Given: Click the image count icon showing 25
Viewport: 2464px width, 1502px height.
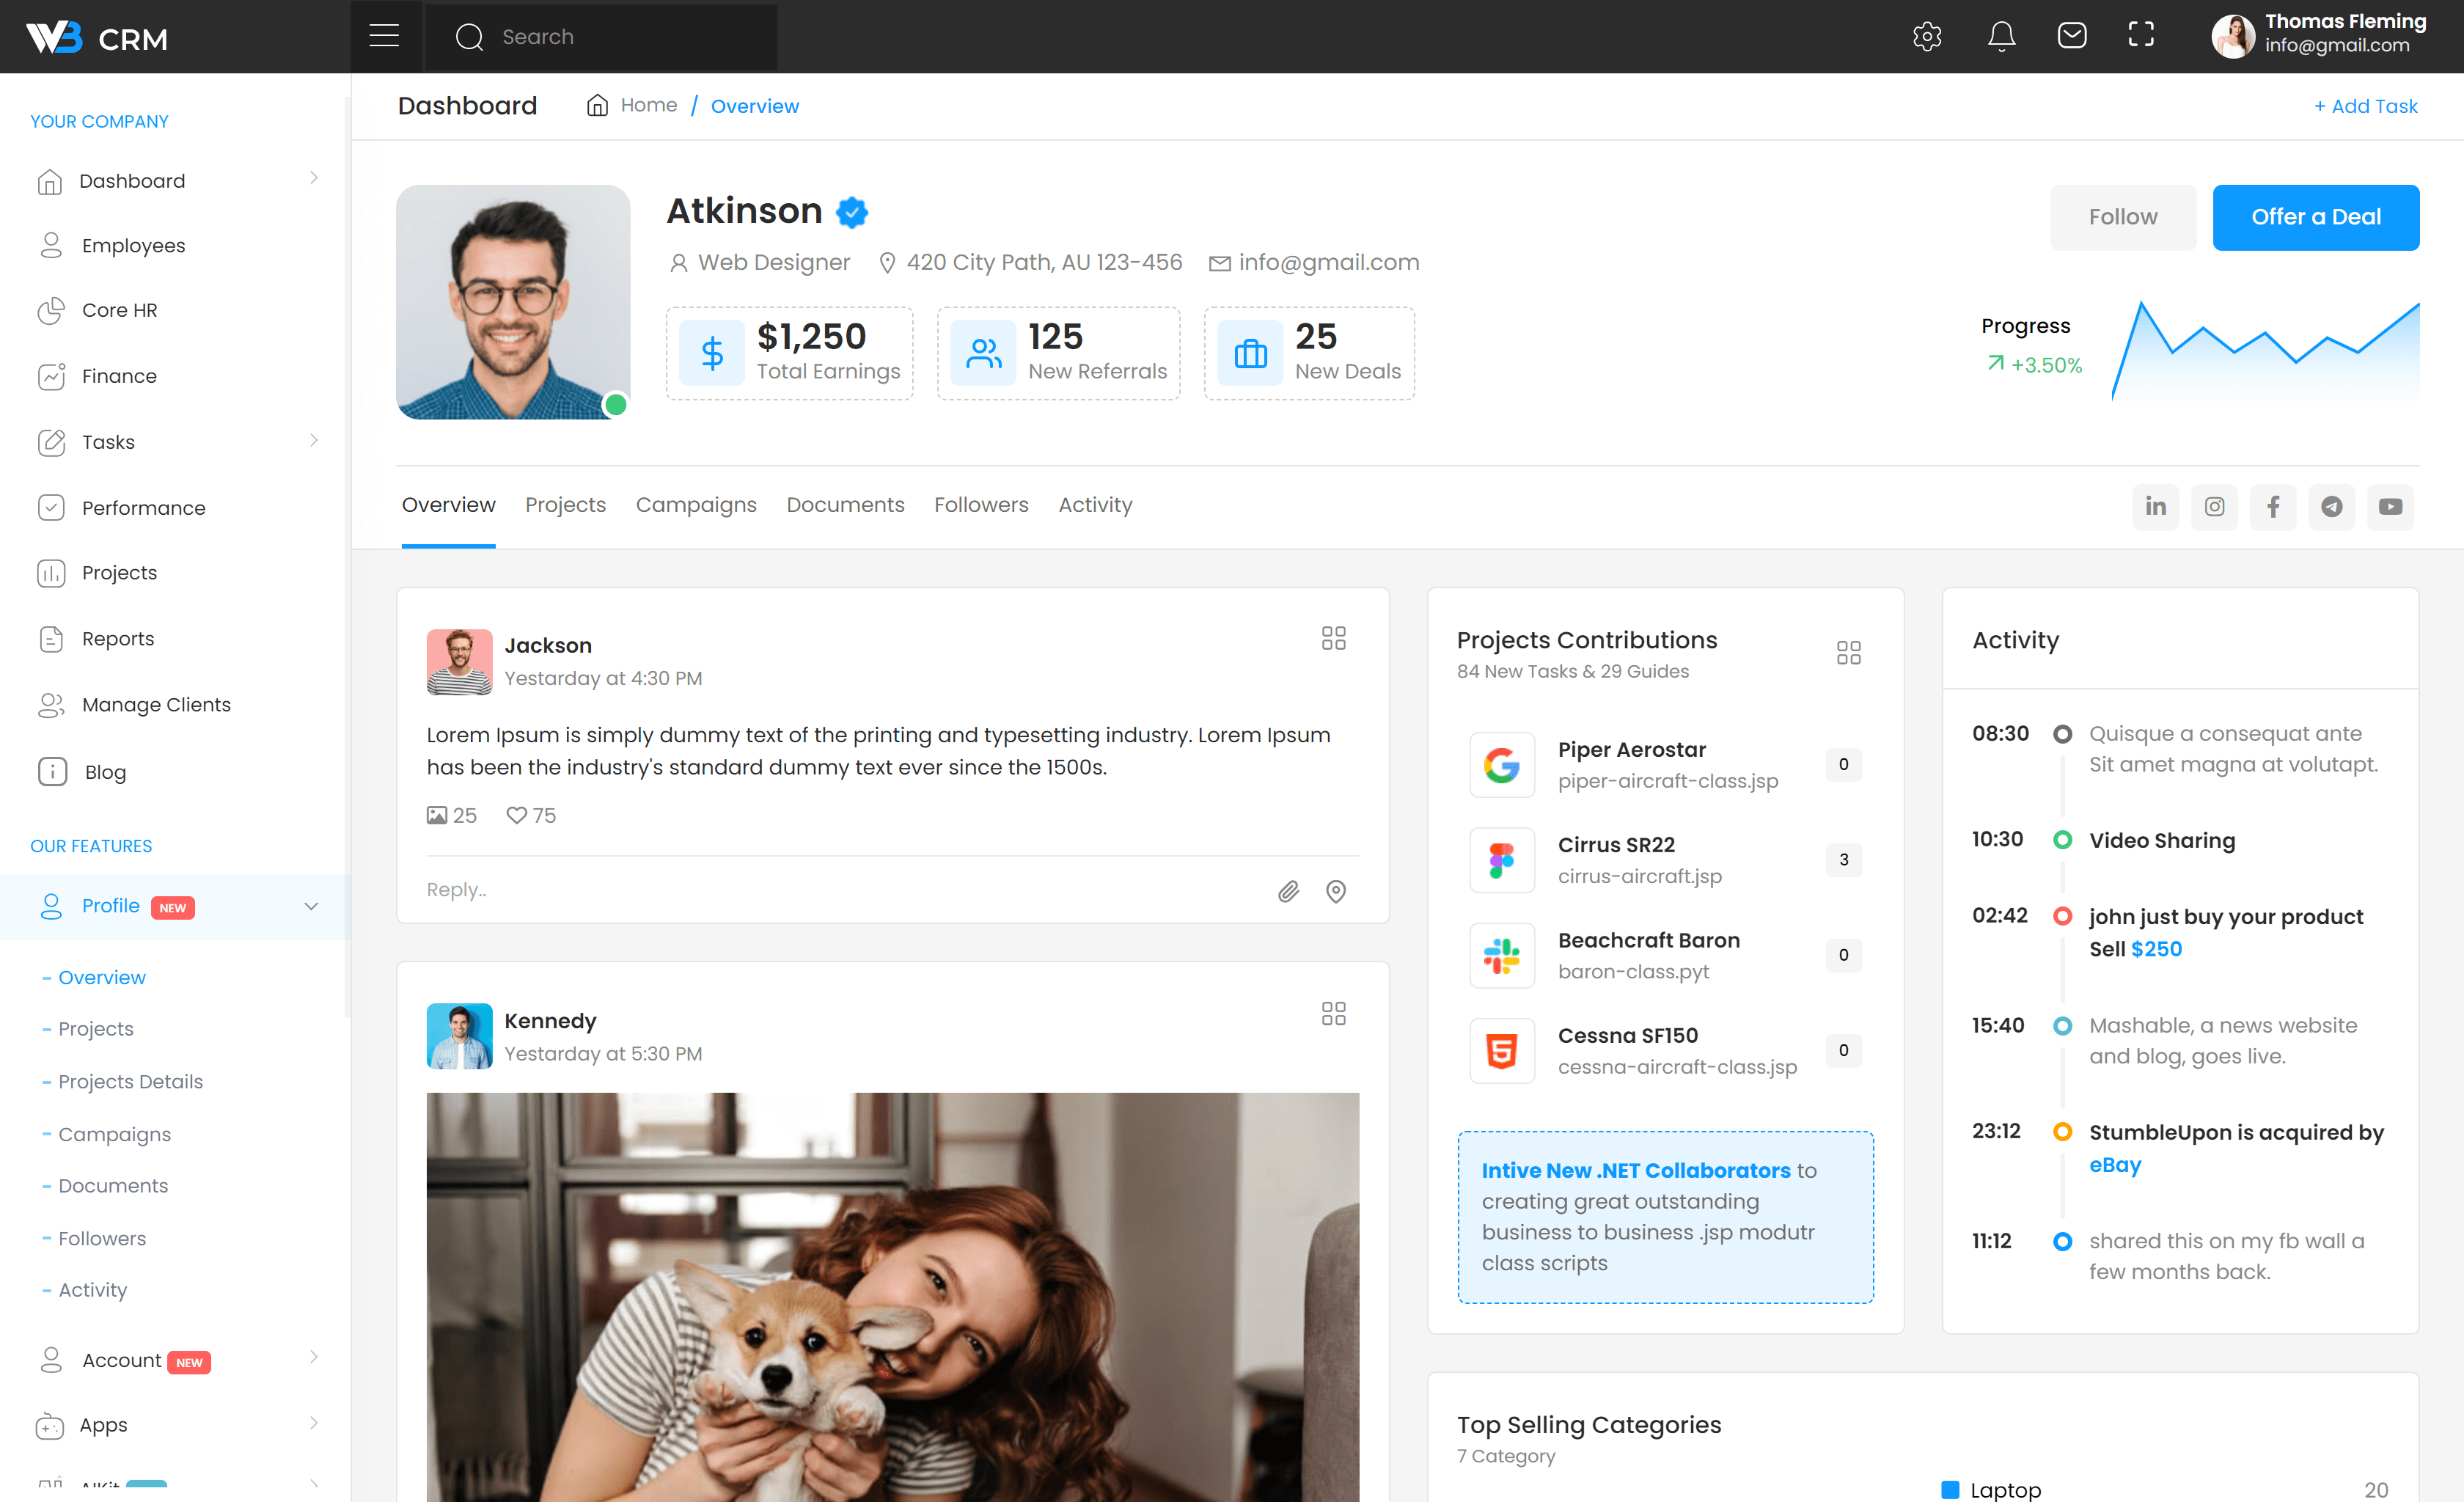Looking at the screenshot, I should (x=437, y=815).
